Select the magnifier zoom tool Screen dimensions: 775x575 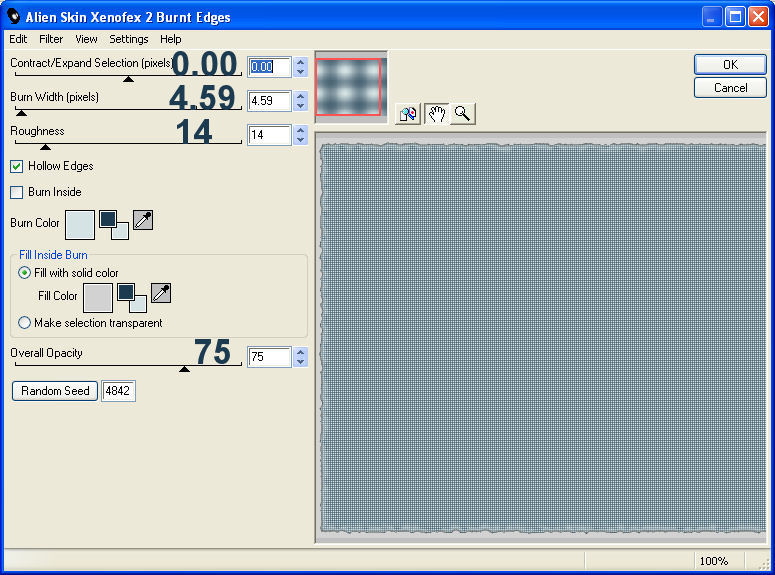pos(463,114)
